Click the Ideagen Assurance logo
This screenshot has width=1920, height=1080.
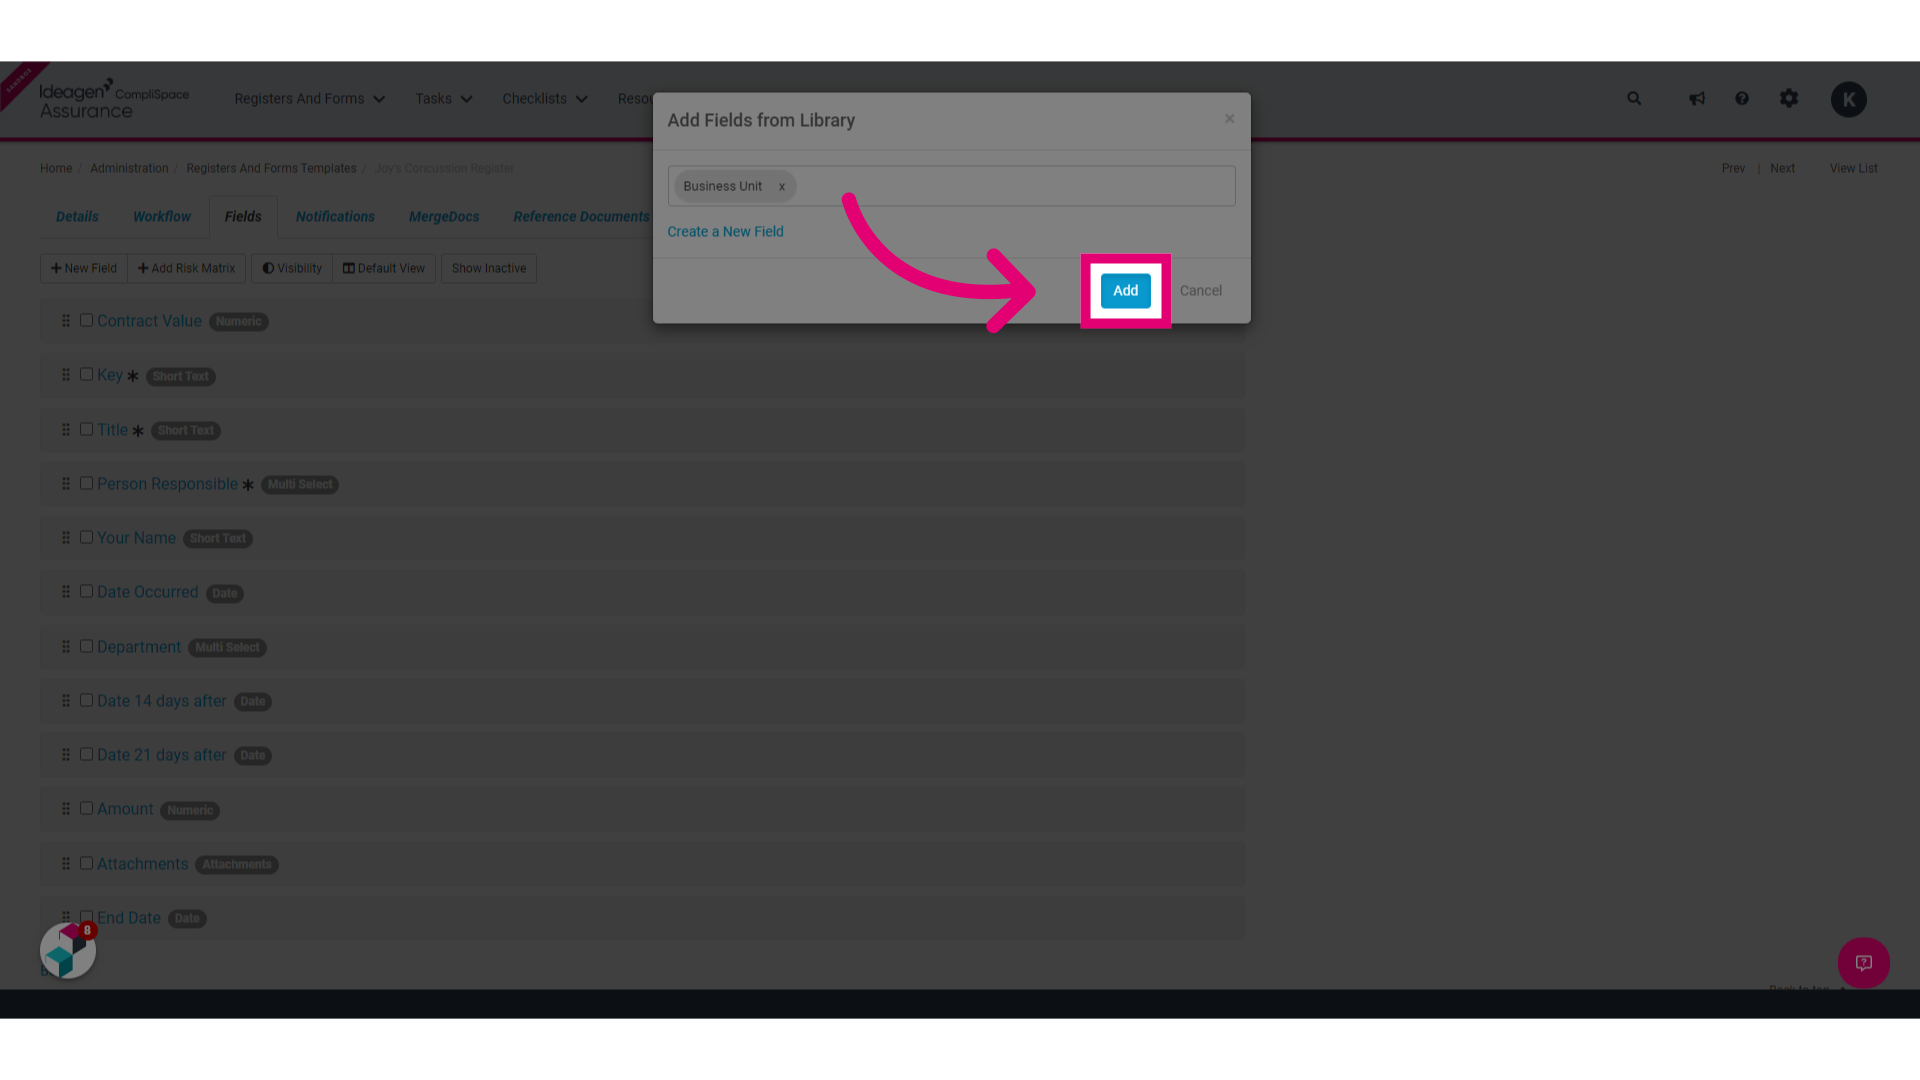pyautogui.click(x=113, y=100)
